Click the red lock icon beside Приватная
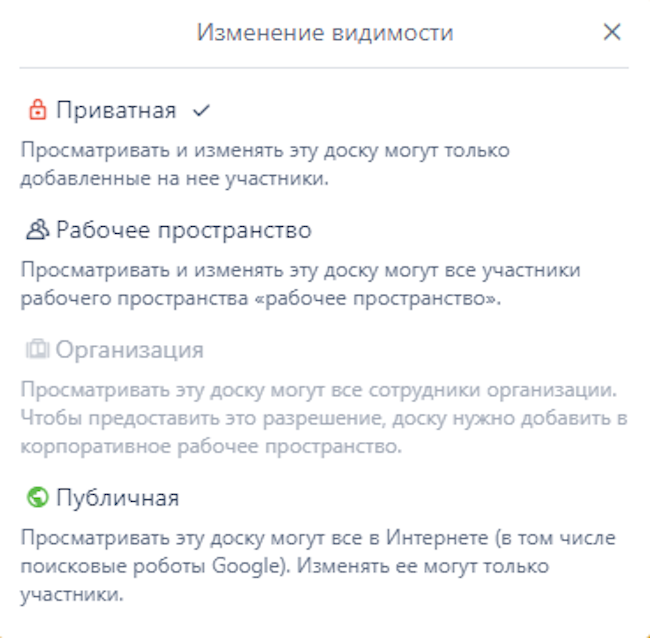Image resolution: width=650 pixels, height=638 pixels. pyautogui.click(x=37, y=110)
